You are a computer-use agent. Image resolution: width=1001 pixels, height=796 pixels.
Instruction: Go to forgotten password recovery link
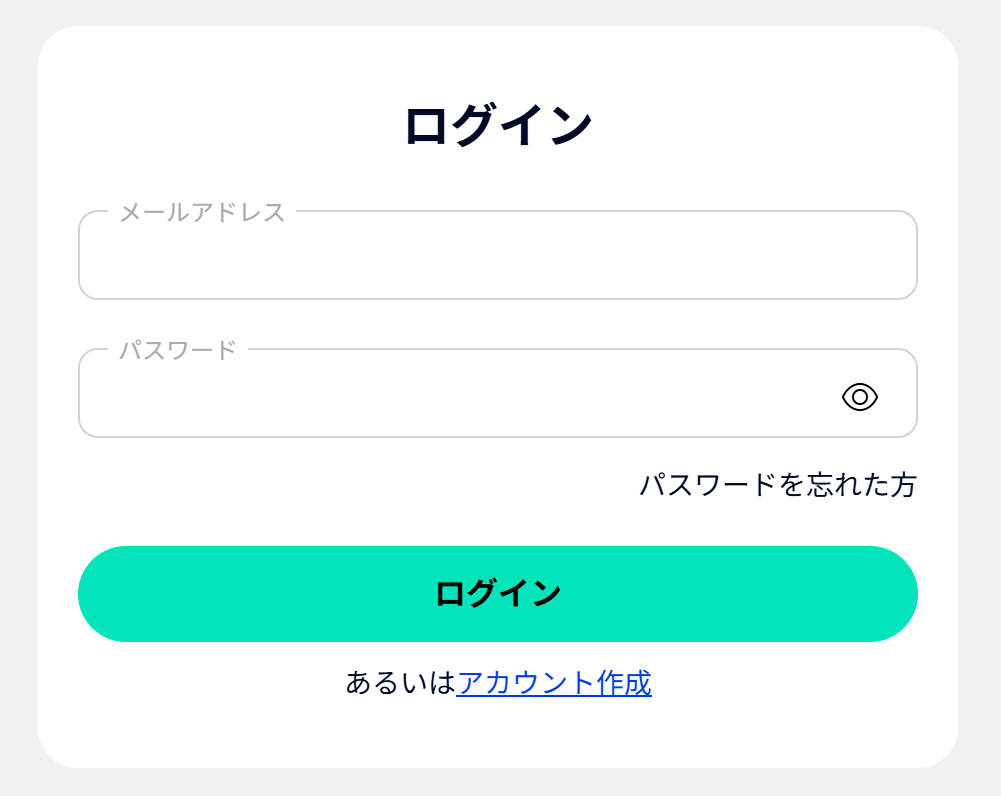777,486
